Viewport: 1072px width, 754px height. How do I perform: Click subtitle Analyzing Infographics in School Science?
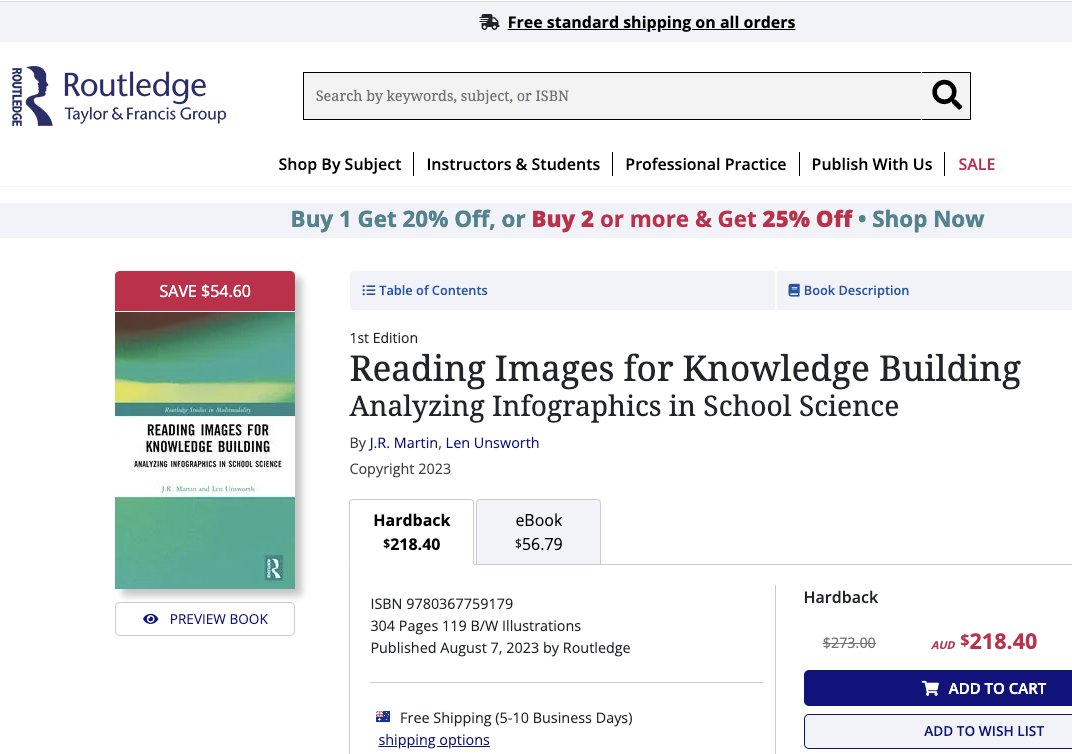pos(624,406)
